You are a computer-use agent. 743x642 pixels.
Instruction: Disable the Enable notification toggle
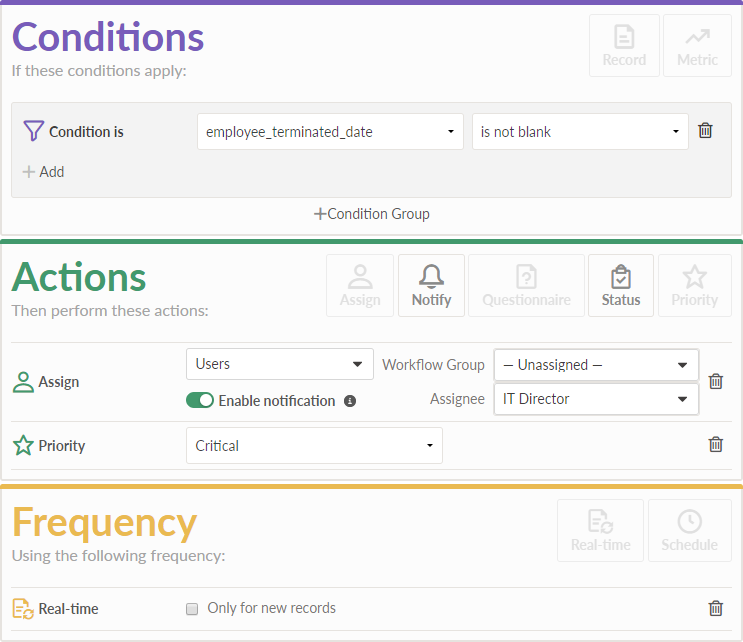(200, 401)
